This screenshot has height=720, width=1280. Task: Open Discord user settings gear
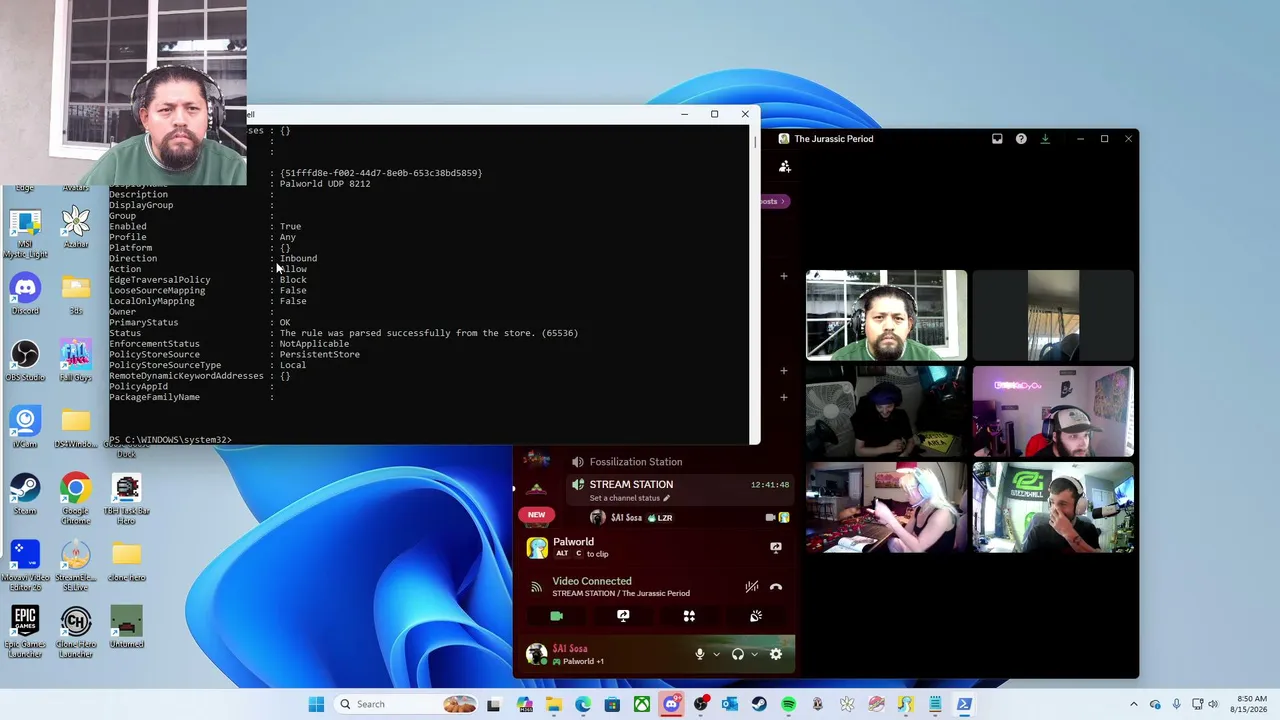pyautogui.click(x=776, y=654)
